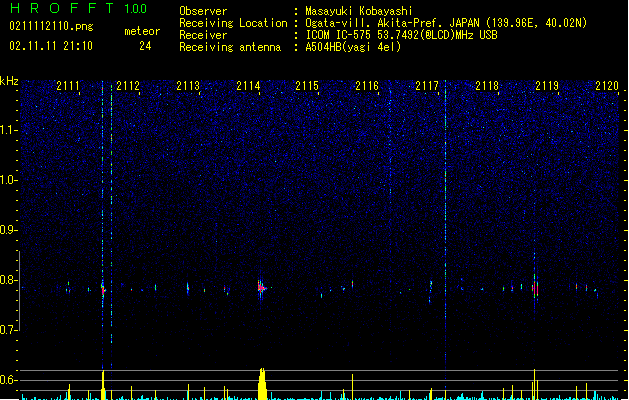Image resolution: width=629 pixels, height=400 pixels.
Task: Click the 0.6 kHz axis tick label
Action: tap(8, 380)
